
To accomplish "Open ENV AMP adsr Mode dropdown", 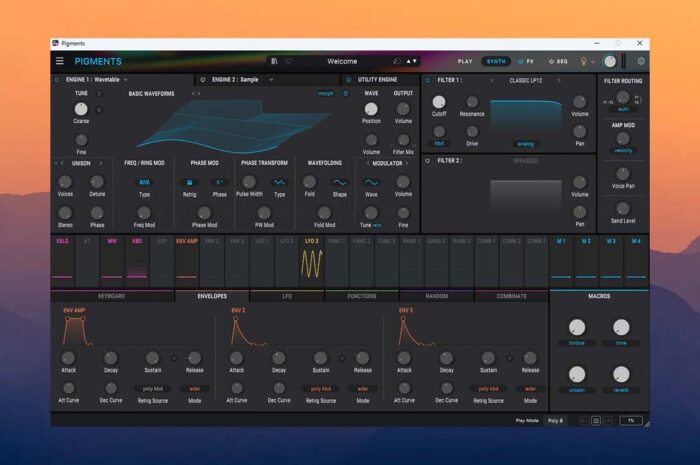I will [195, 389].
